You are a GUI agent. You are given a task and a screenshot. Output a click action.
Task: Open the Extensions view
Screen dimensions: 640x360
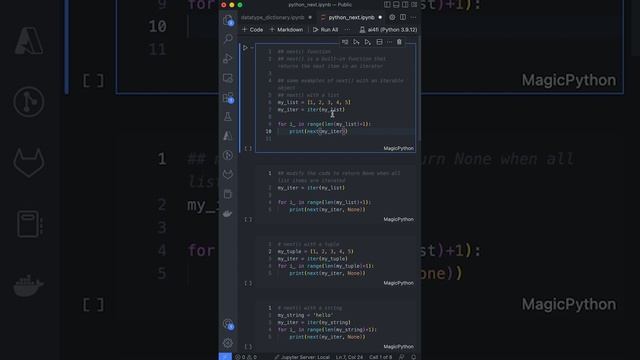pyautogui.click(x=228, y=98)
